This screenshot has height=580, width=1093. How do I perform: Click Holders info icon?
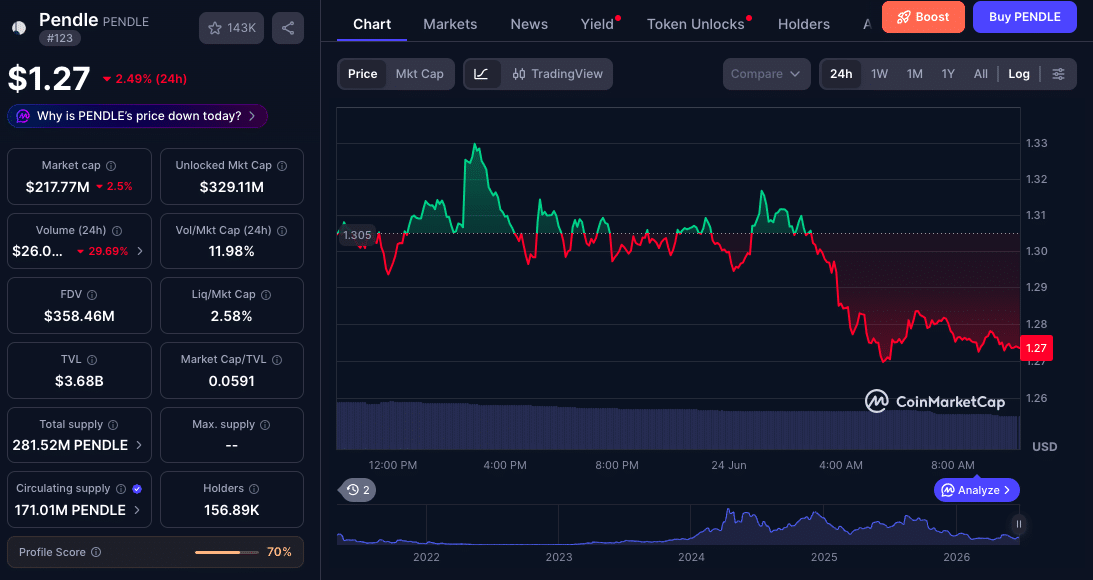pyautogui.click(x=254, y=489)
